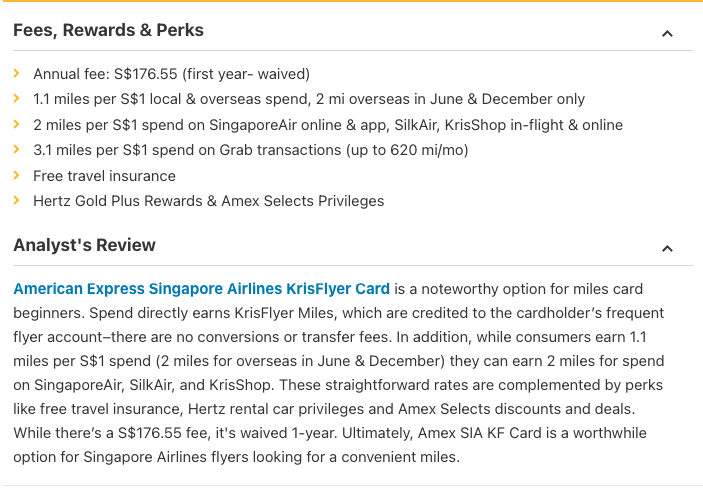Screen dimensions: 703x489
Task: Collapse the Fees, Rewards & Perks chevron
Action: (x=667, y=34)
